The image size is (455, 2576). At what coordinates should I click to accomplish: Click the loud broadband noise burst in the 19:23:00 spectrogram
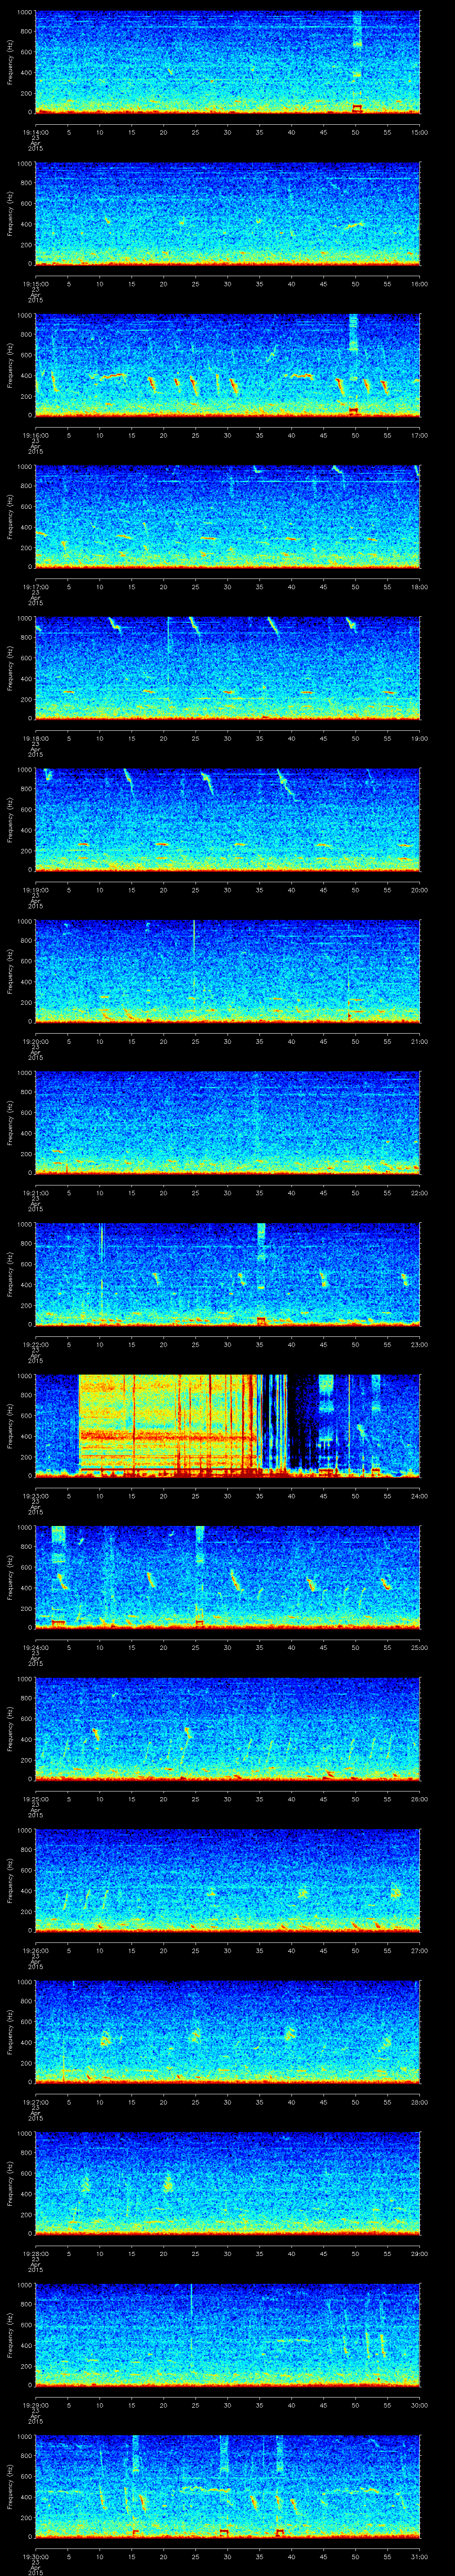168,1425
